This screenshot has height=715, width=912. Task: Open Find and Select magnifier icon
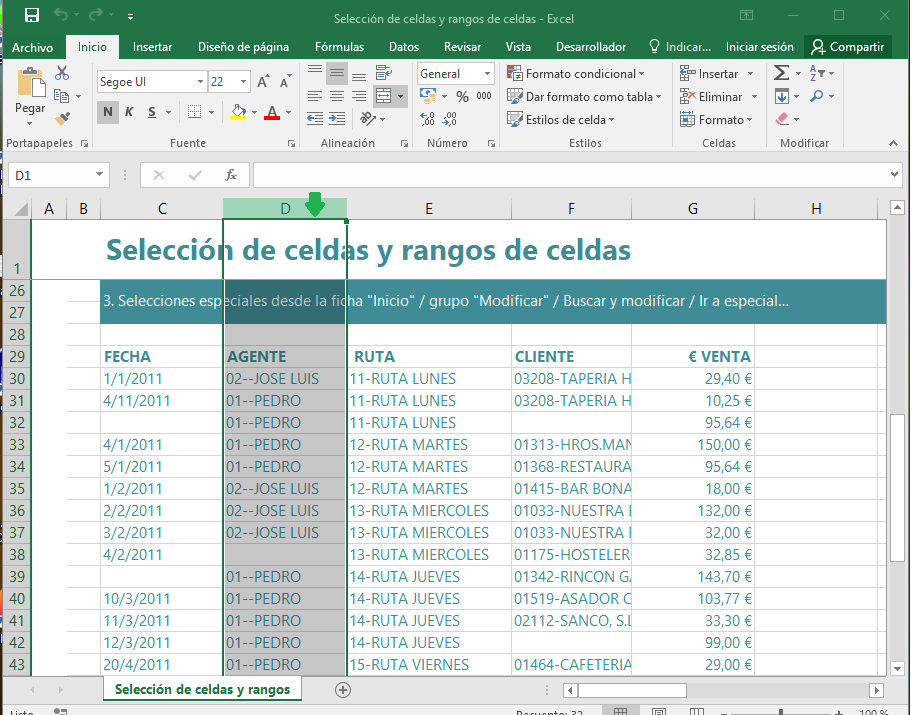(817, 96)
